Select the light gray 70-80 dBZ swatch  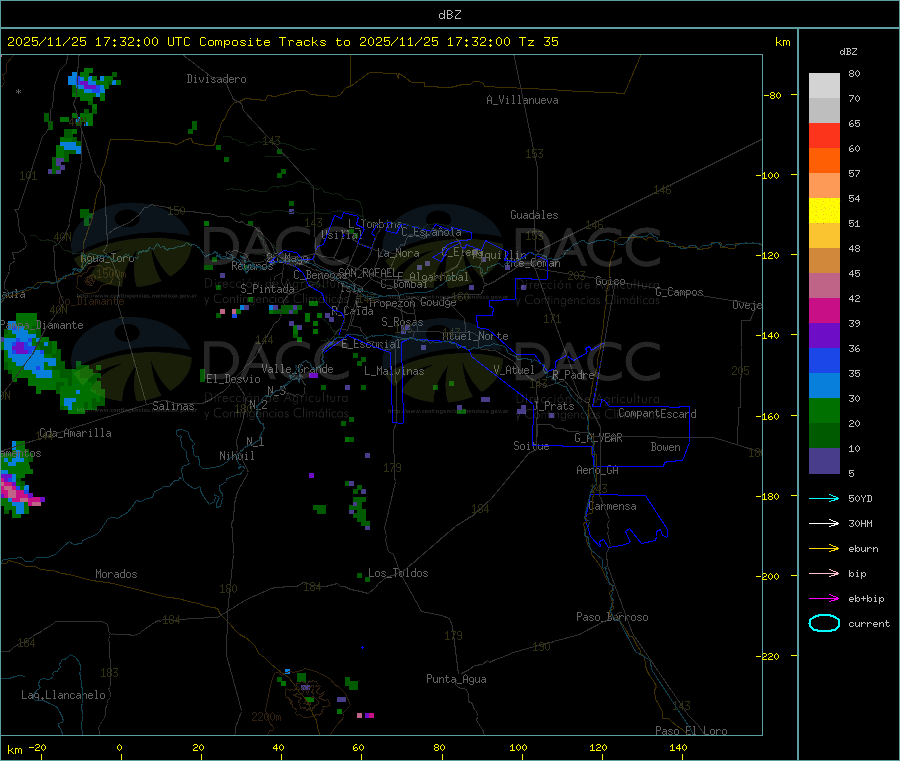(x=824, y=86)
